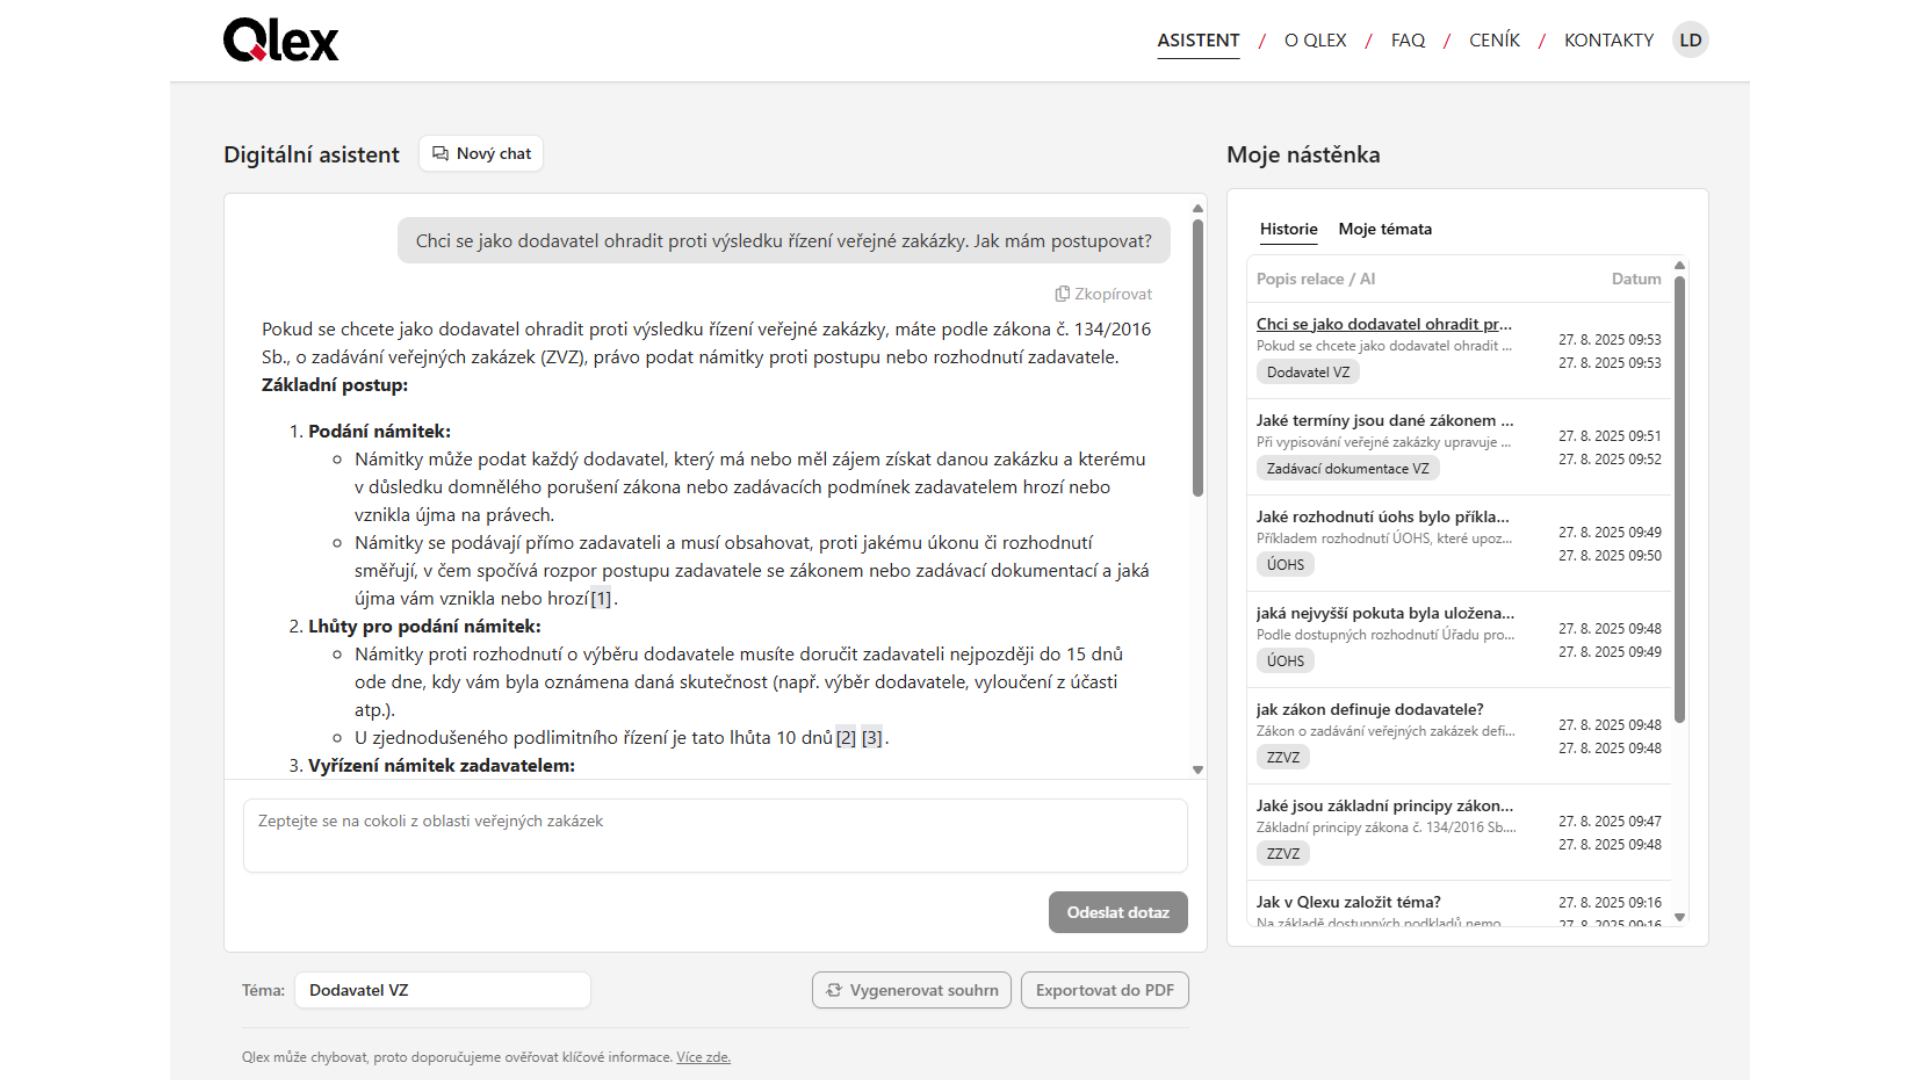Open history item 'Jaké rozhodnutí úohs bylo příkla...'
This screenshot has width=1920, height=1080.
[x=1383, y=517]
